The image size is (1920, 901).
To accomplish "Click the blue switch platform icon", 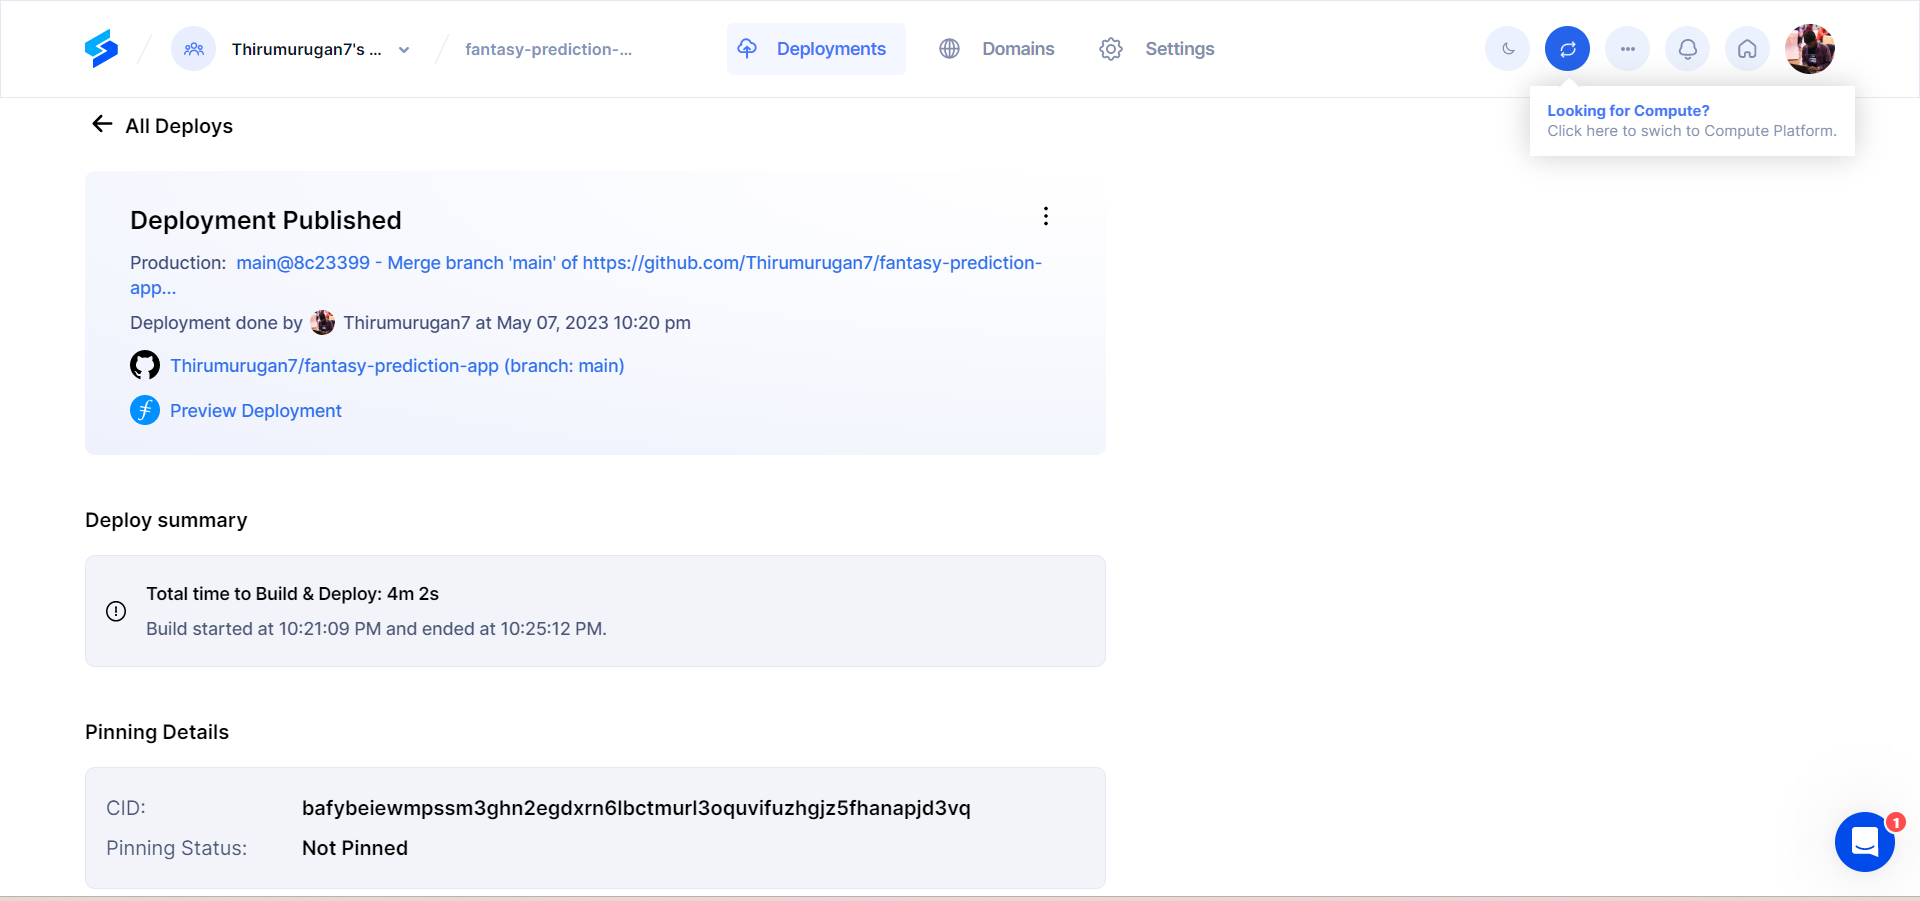I will coord(1568,49).
